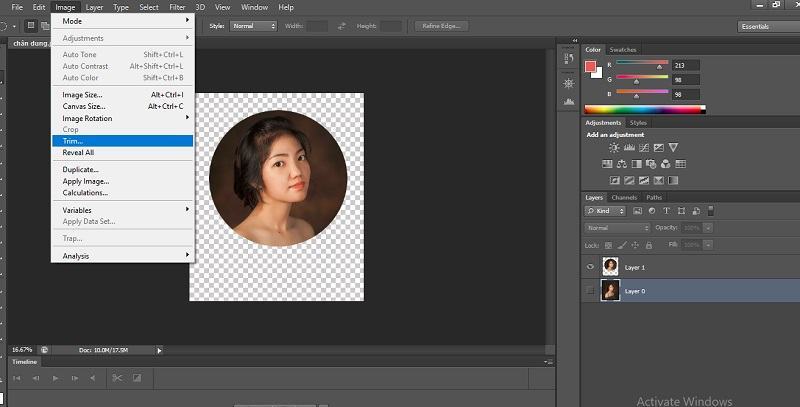Toggle adjustment layers filter
Viewport: 800px width, 407px height.
652,211
